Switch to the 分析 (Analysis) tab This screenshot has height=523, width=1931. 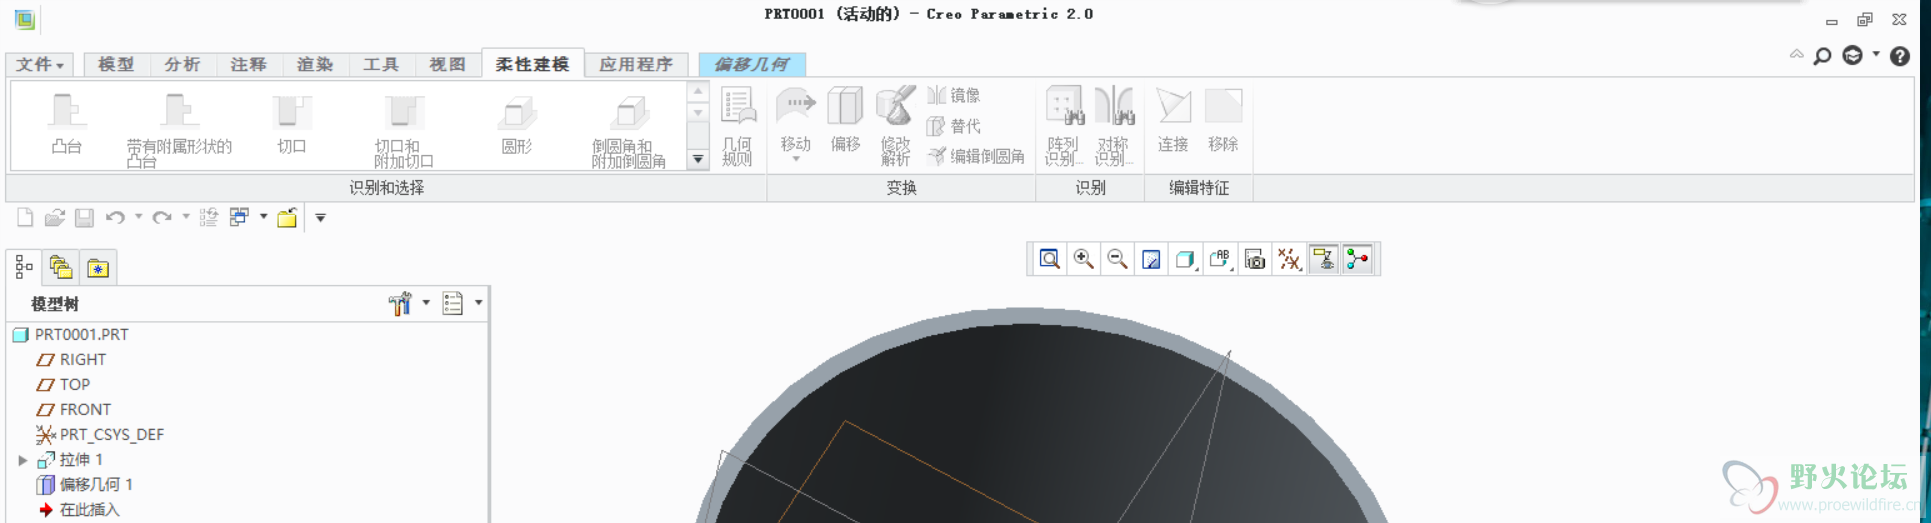(x=182, y=64)
